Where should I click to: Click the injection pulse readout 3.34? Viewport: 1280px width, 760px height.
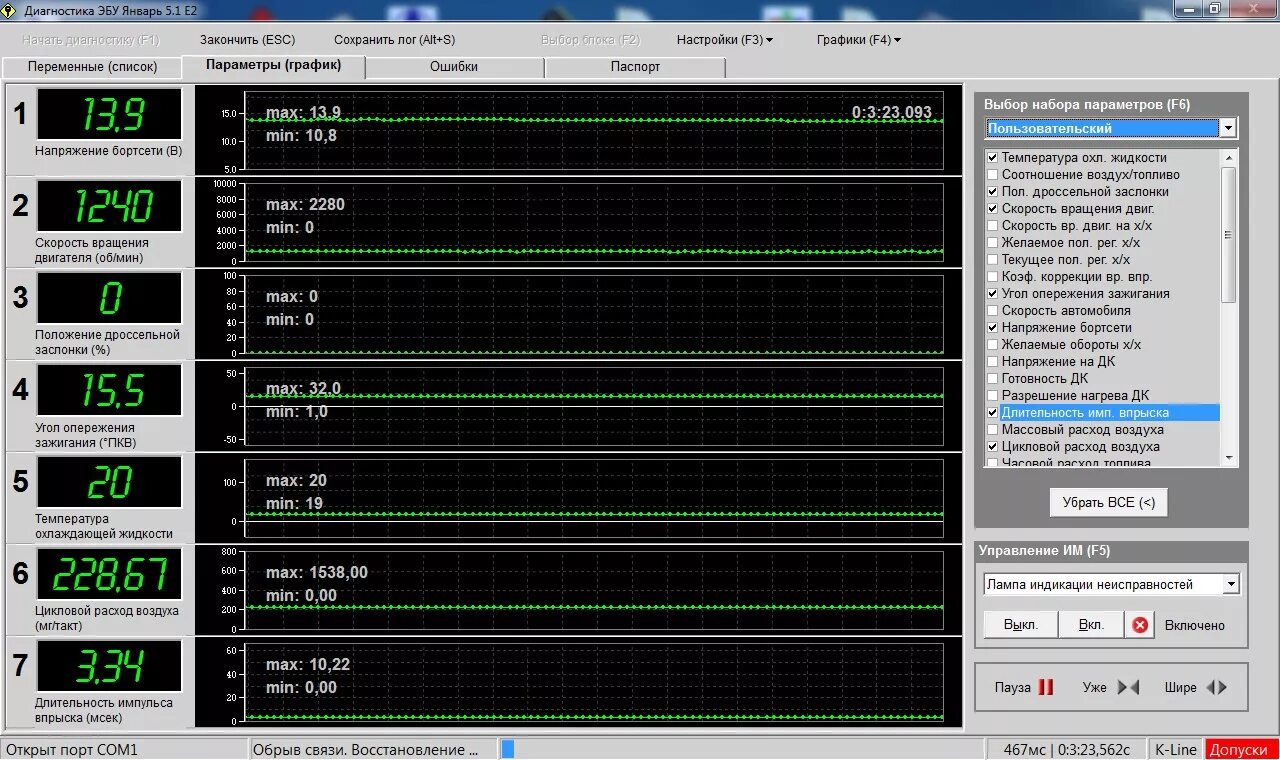click(110, 666)
